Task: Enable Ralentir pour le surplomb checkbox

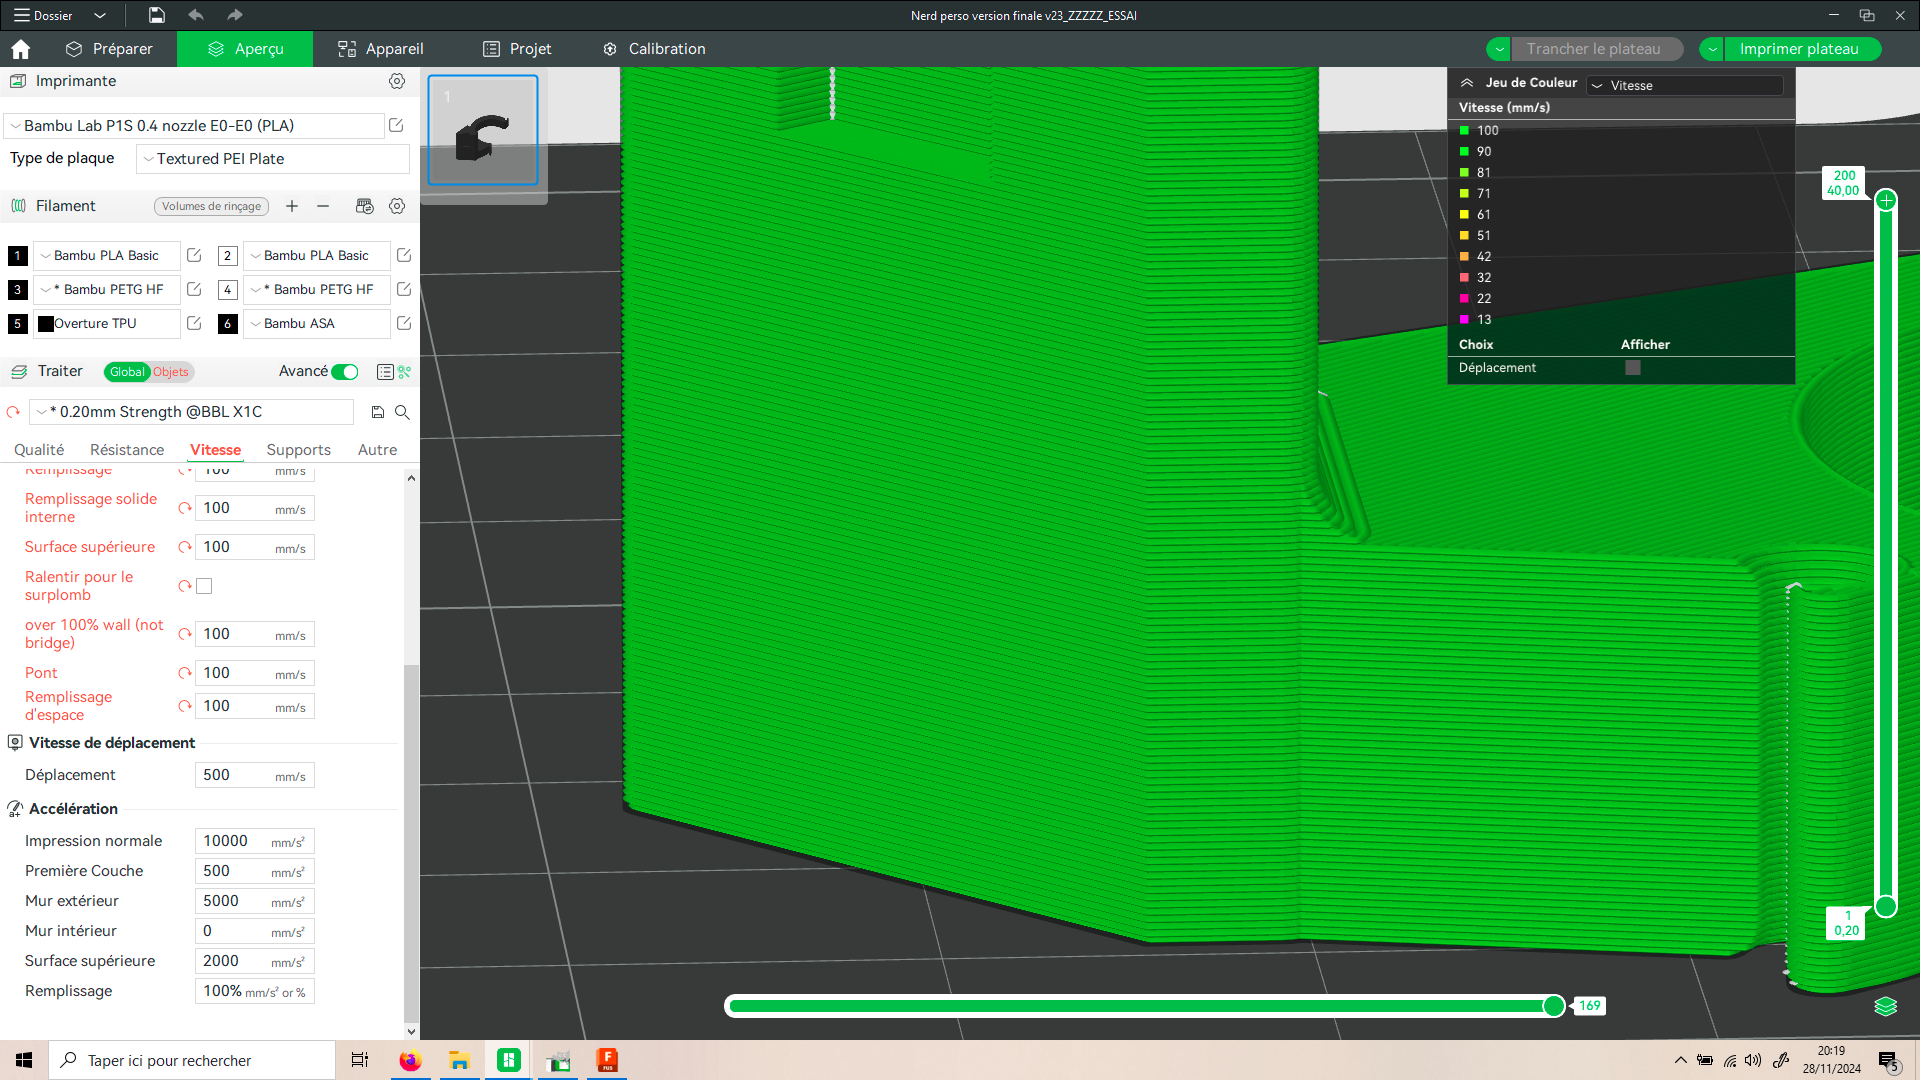Action: 204,586
